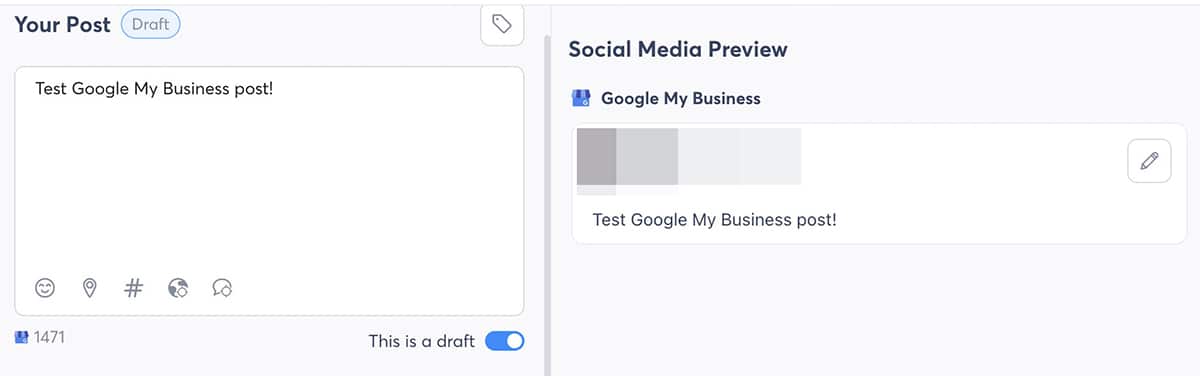Click the preview post text

point(714,219)
